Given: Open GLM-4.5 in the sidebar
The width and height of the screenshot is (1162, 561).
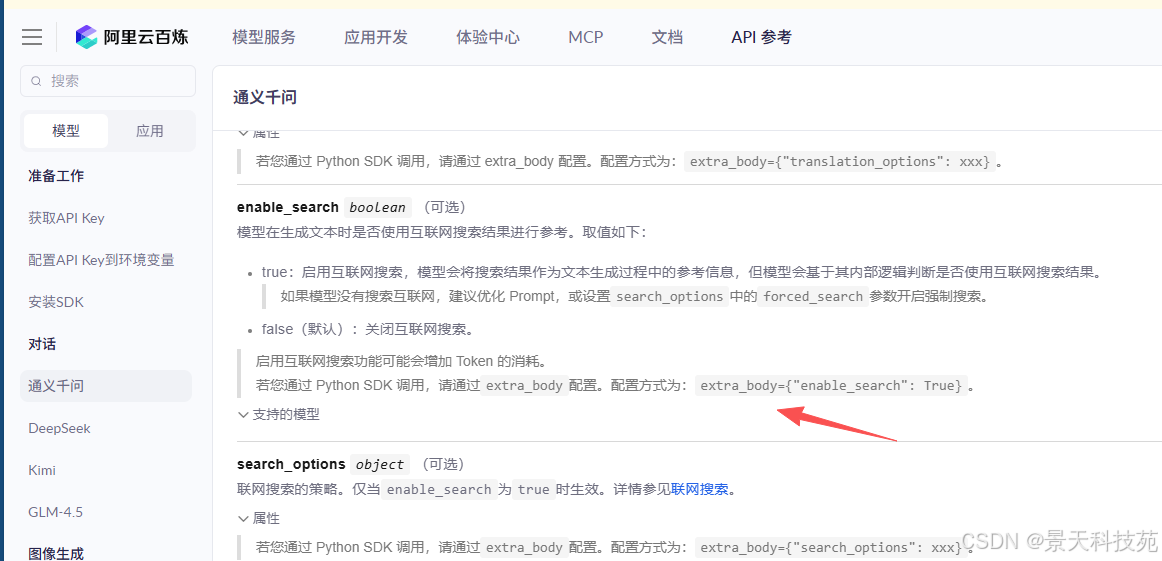Looking at the screenshot, I should [54, 512].
